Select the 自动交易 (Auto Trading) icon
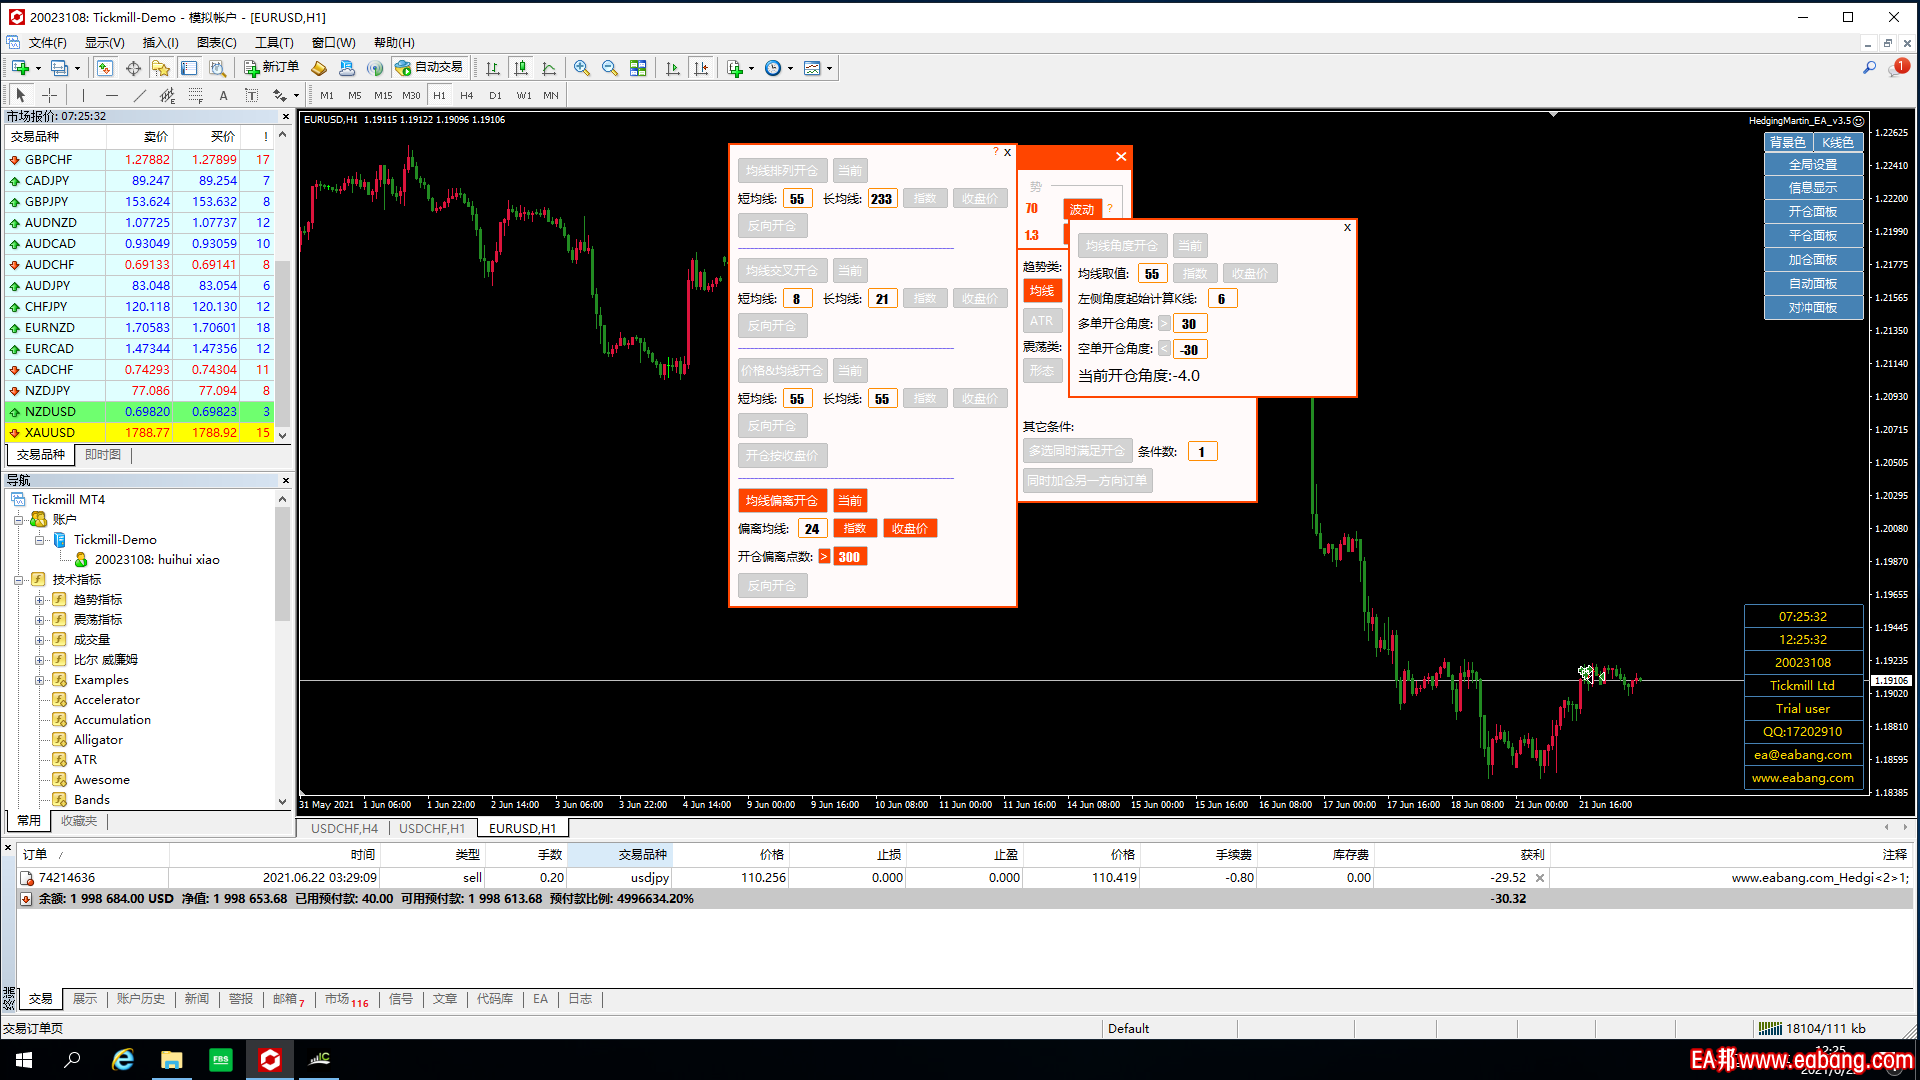 (x=430, y=67)
